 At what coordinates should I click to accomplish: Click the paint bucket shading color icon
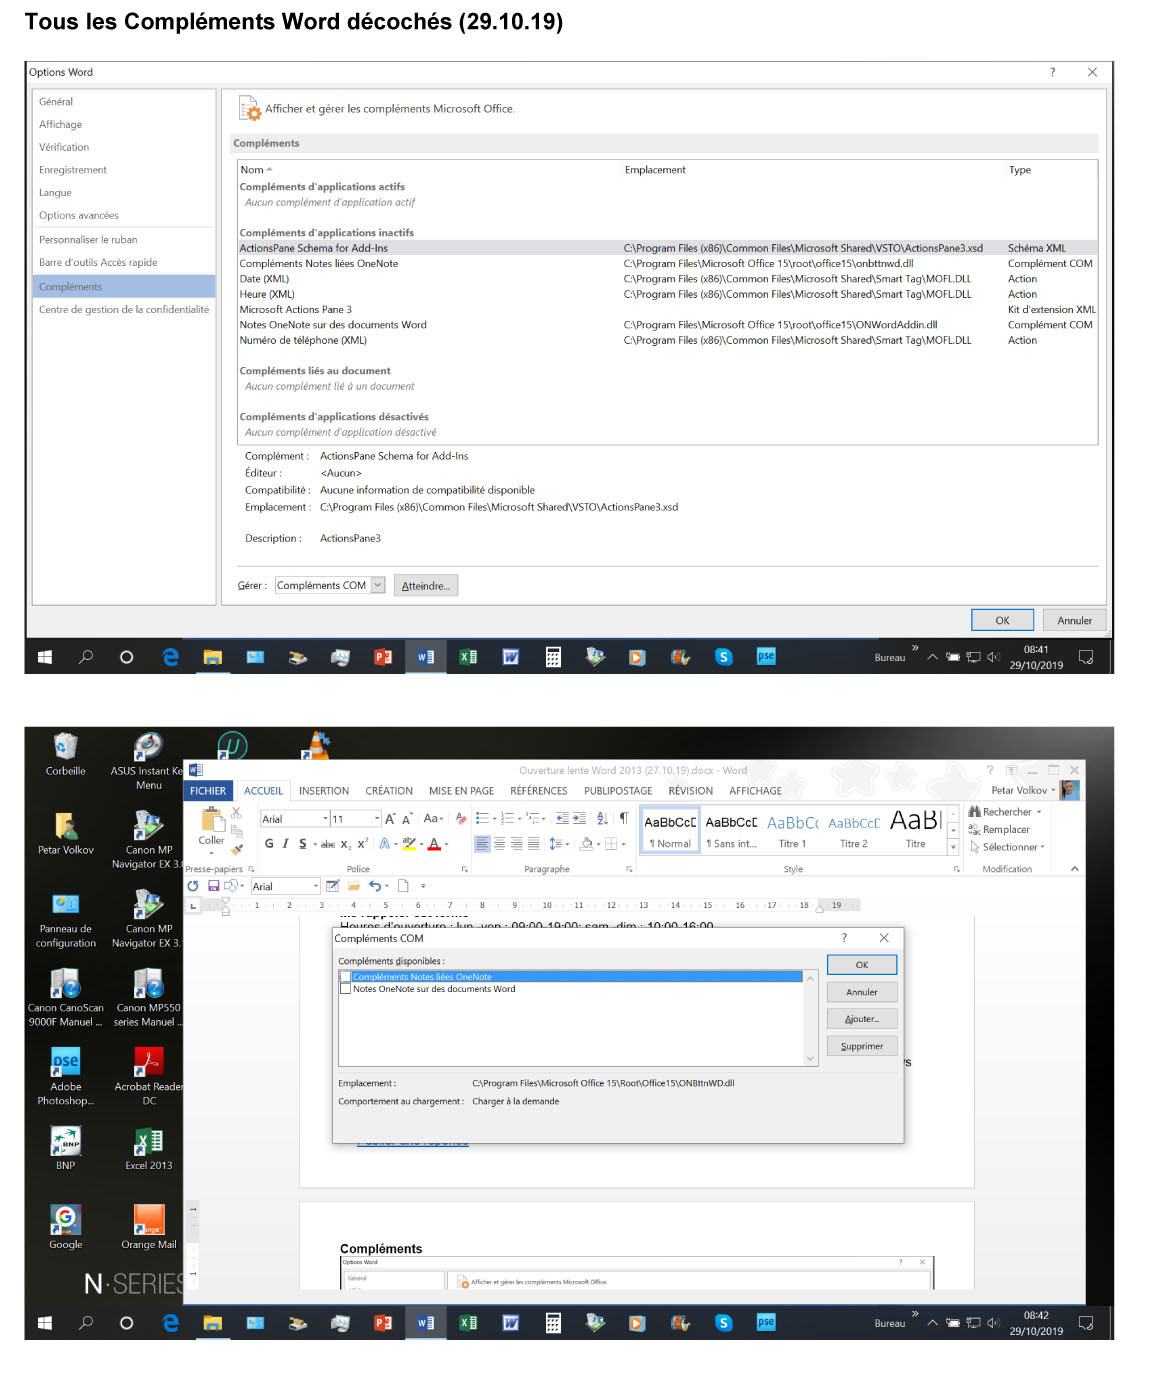[587, 844]
